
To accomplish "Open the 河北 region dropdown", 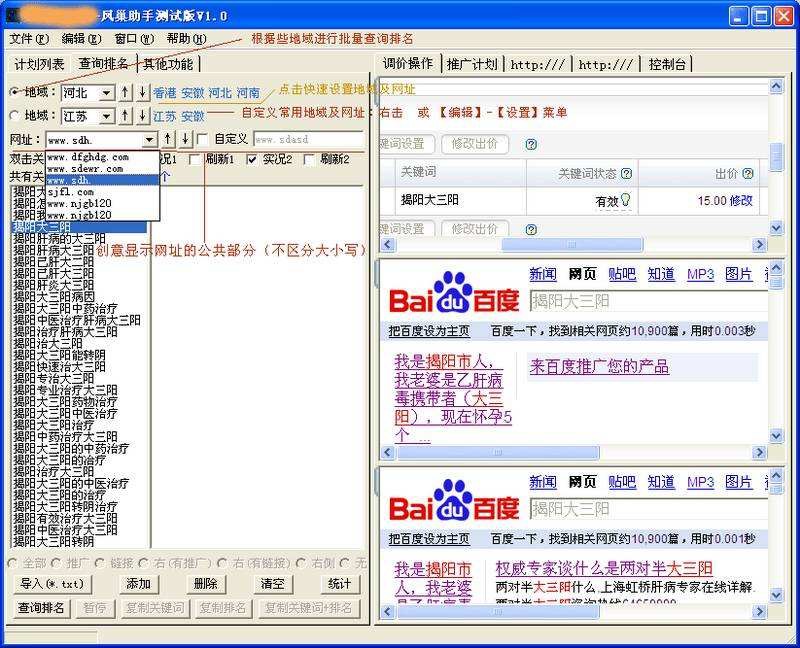I will [106, 93].
